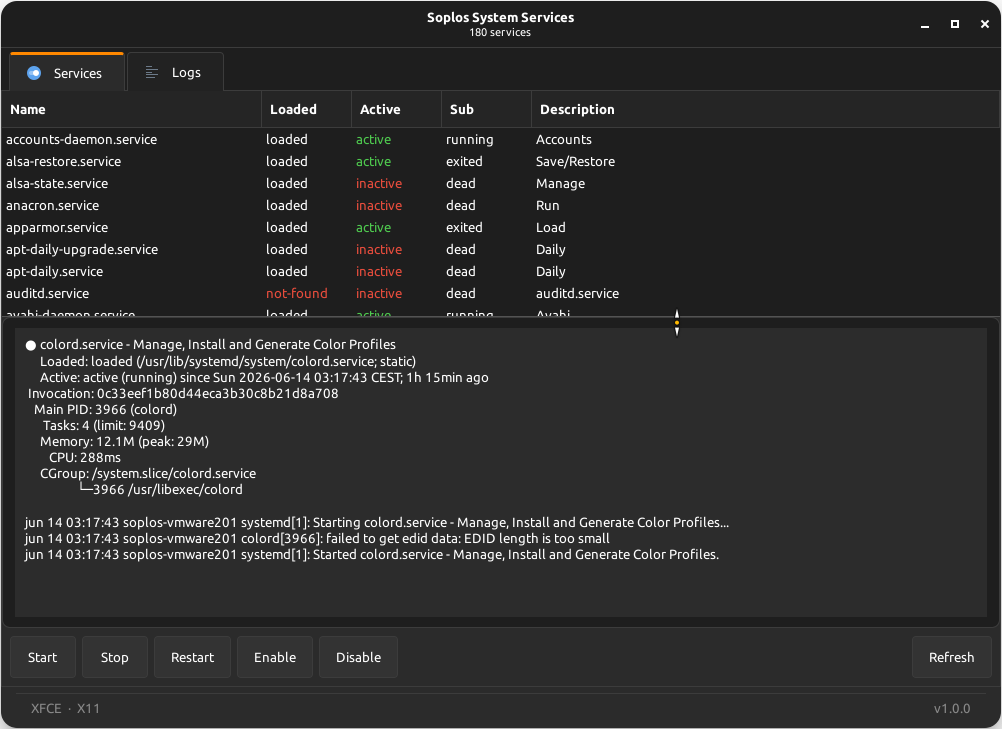Click the Enable button

pyautogui.click(x=275, y=657)
